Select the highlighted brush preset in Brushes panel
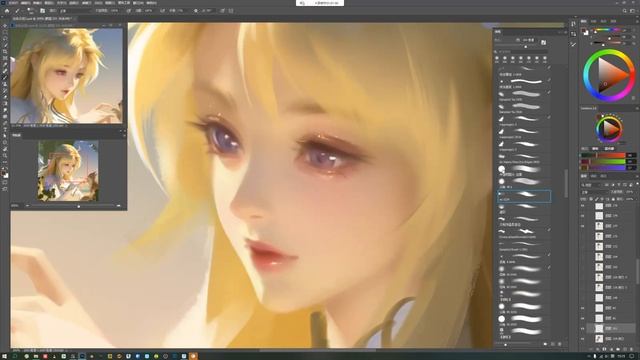Image resolution: width=640 pixels, height=360 pixels. click(x=524, y=196)
